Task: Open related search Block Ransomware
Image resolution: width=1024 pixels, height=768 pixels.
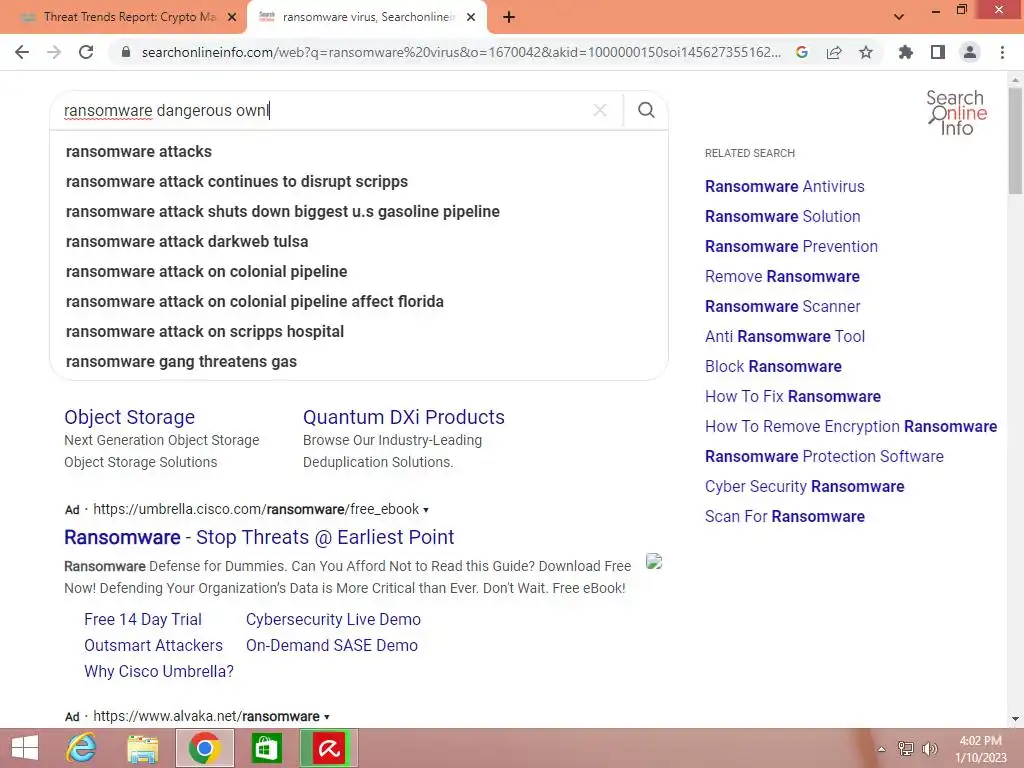Action: [x=773, y=367]
